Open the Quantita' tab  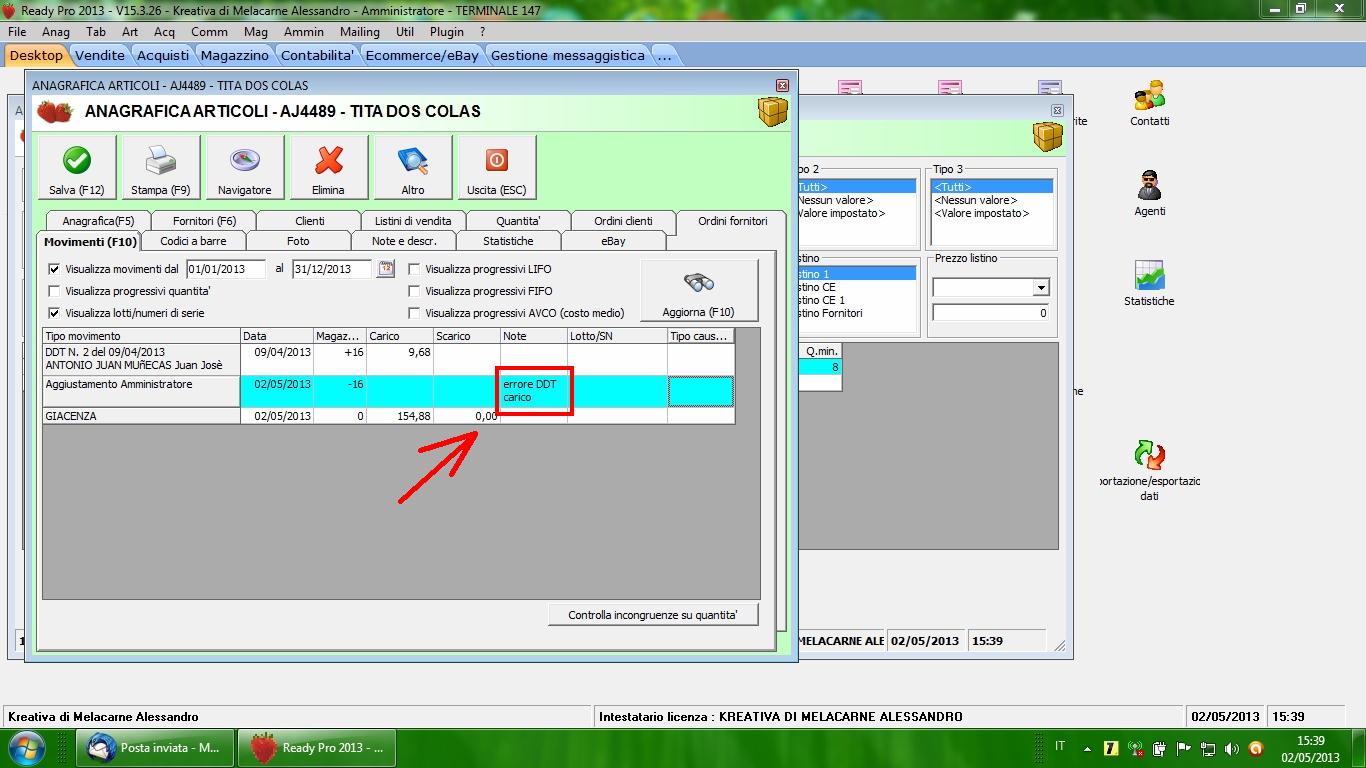[x=518, y=221]
